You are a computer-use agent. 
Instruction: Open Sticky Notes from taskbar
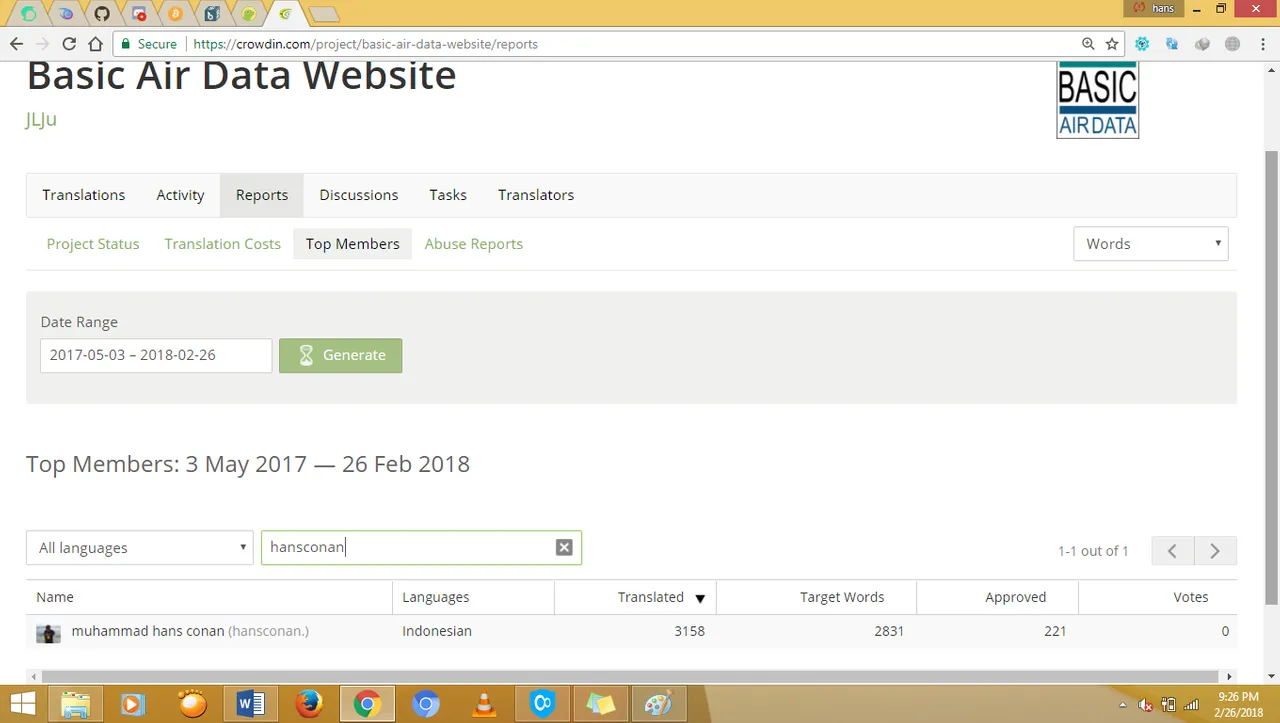(x=600, y=704)
